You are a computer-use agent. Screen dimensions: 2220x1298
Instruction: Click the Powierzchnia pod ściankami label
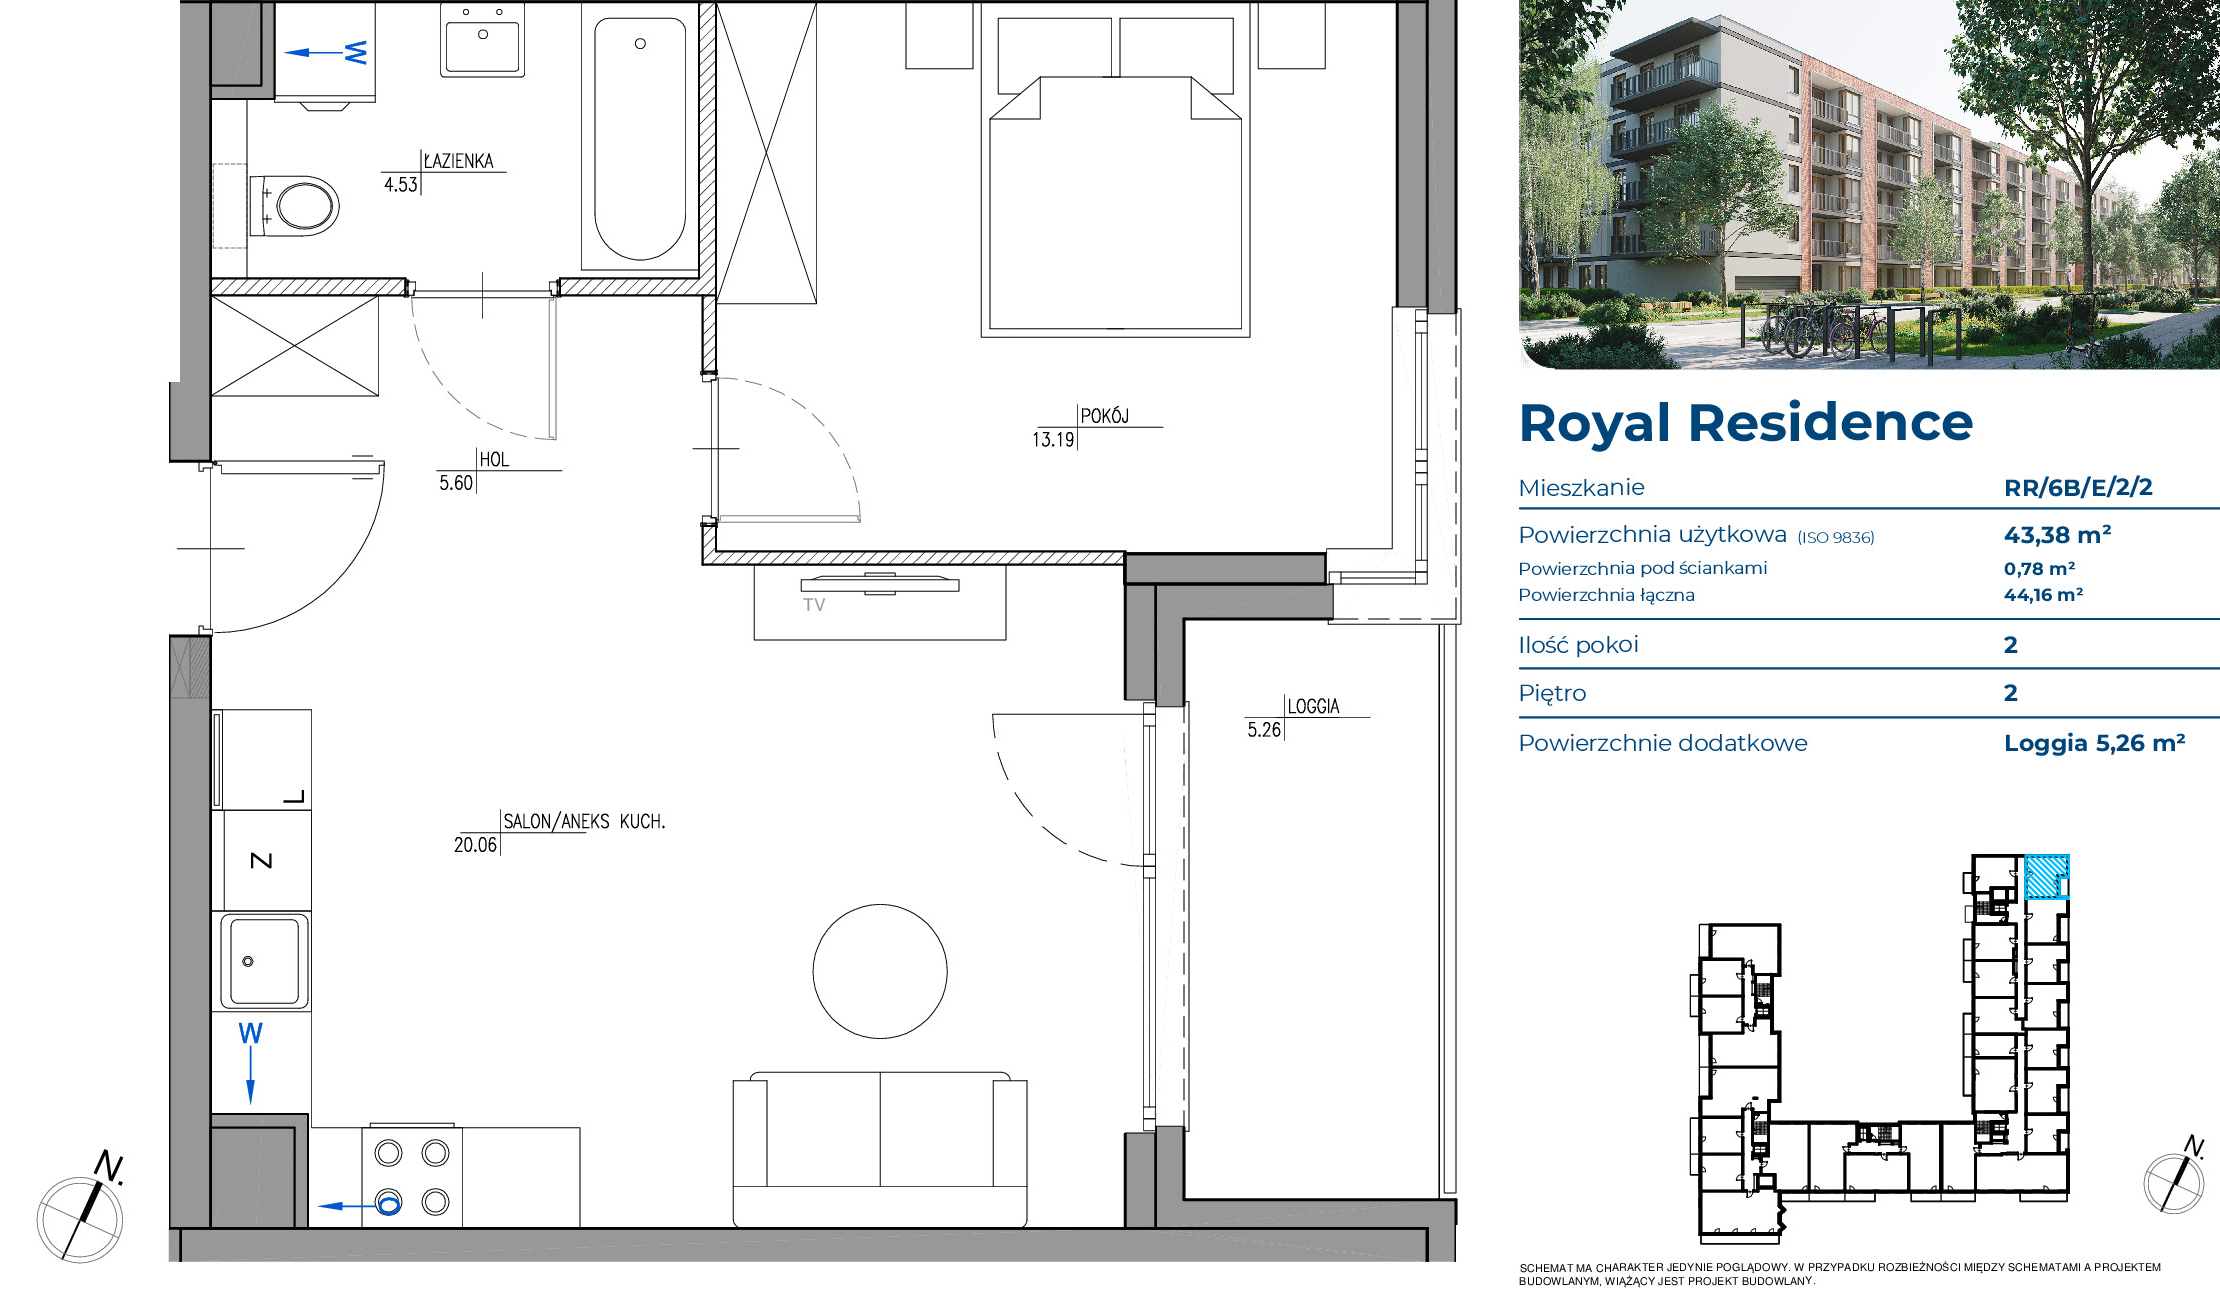pyautogui.click(x=1642, y=568)
